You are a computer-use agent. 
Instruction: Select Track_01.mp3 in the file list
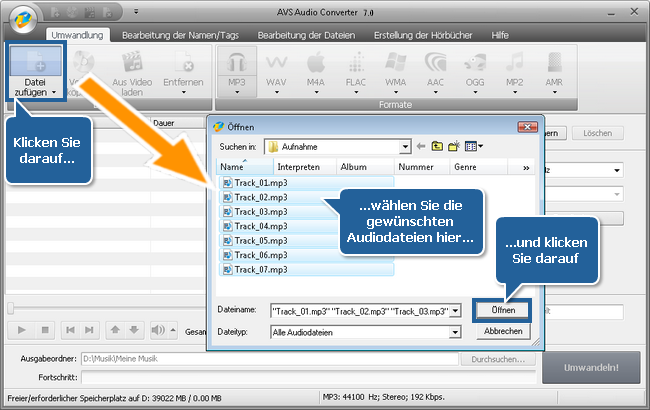pos(306,183)
